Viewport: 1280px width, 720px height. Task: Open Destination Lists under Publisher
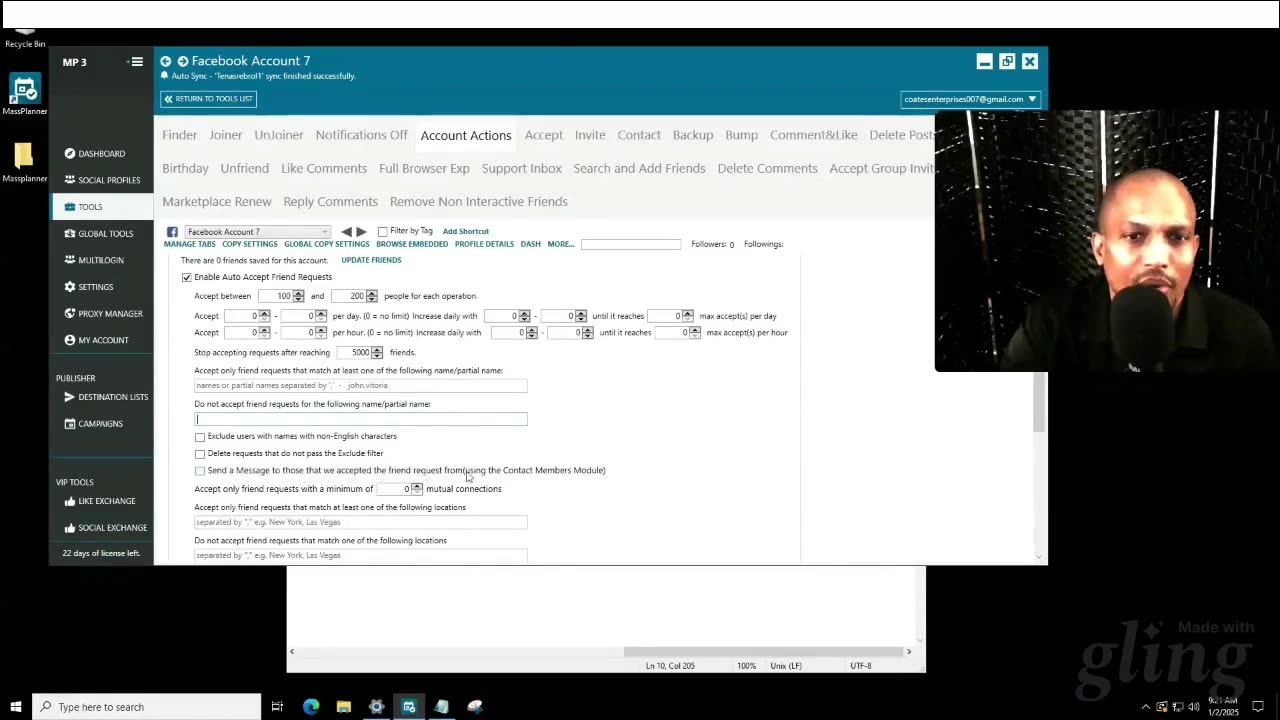[x=106, y=397]
